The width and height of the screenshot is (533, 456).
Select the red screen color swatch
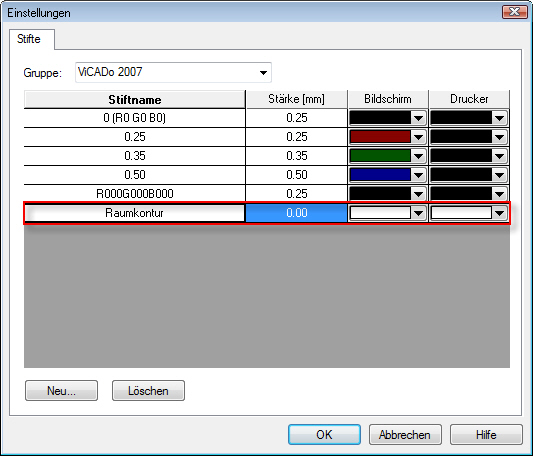[x=380, y=137]
